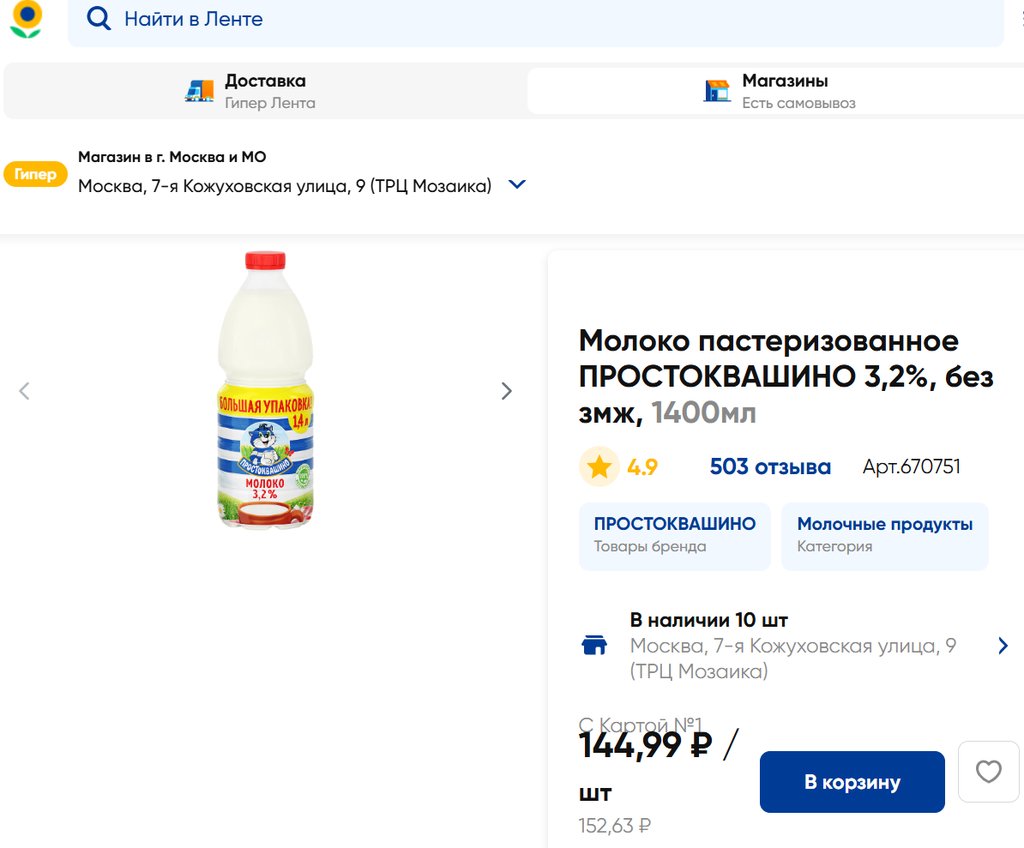This screenshot has height=848, width=1024.
Task: Expand store availability details arrow
Action: click(x=1003, y=646)
